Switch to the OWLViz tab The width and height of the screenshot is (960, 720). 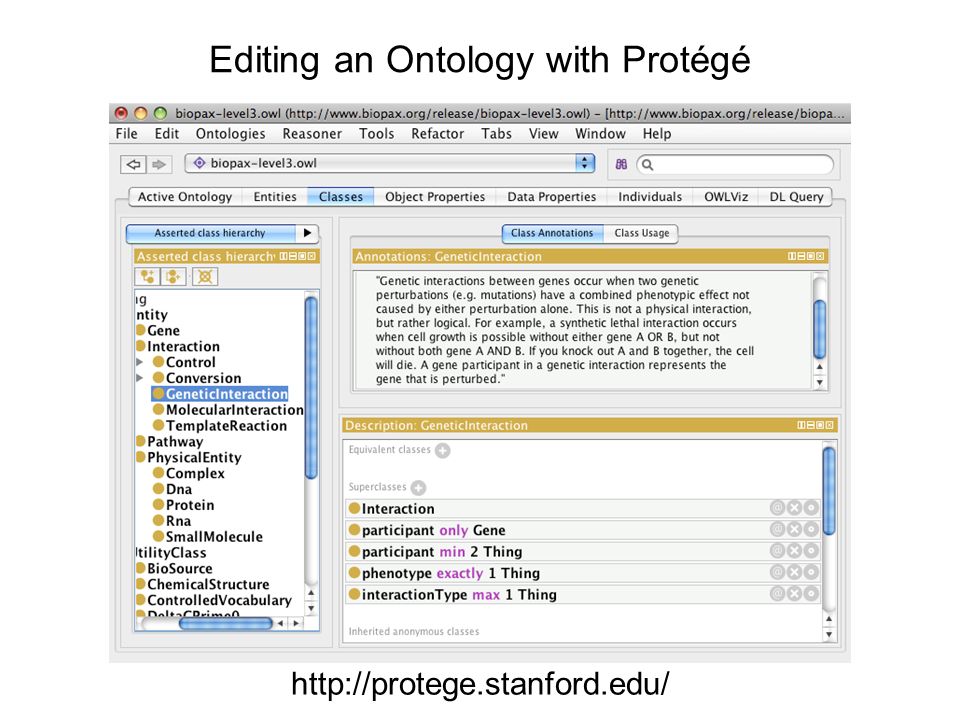tap(726, 197)
